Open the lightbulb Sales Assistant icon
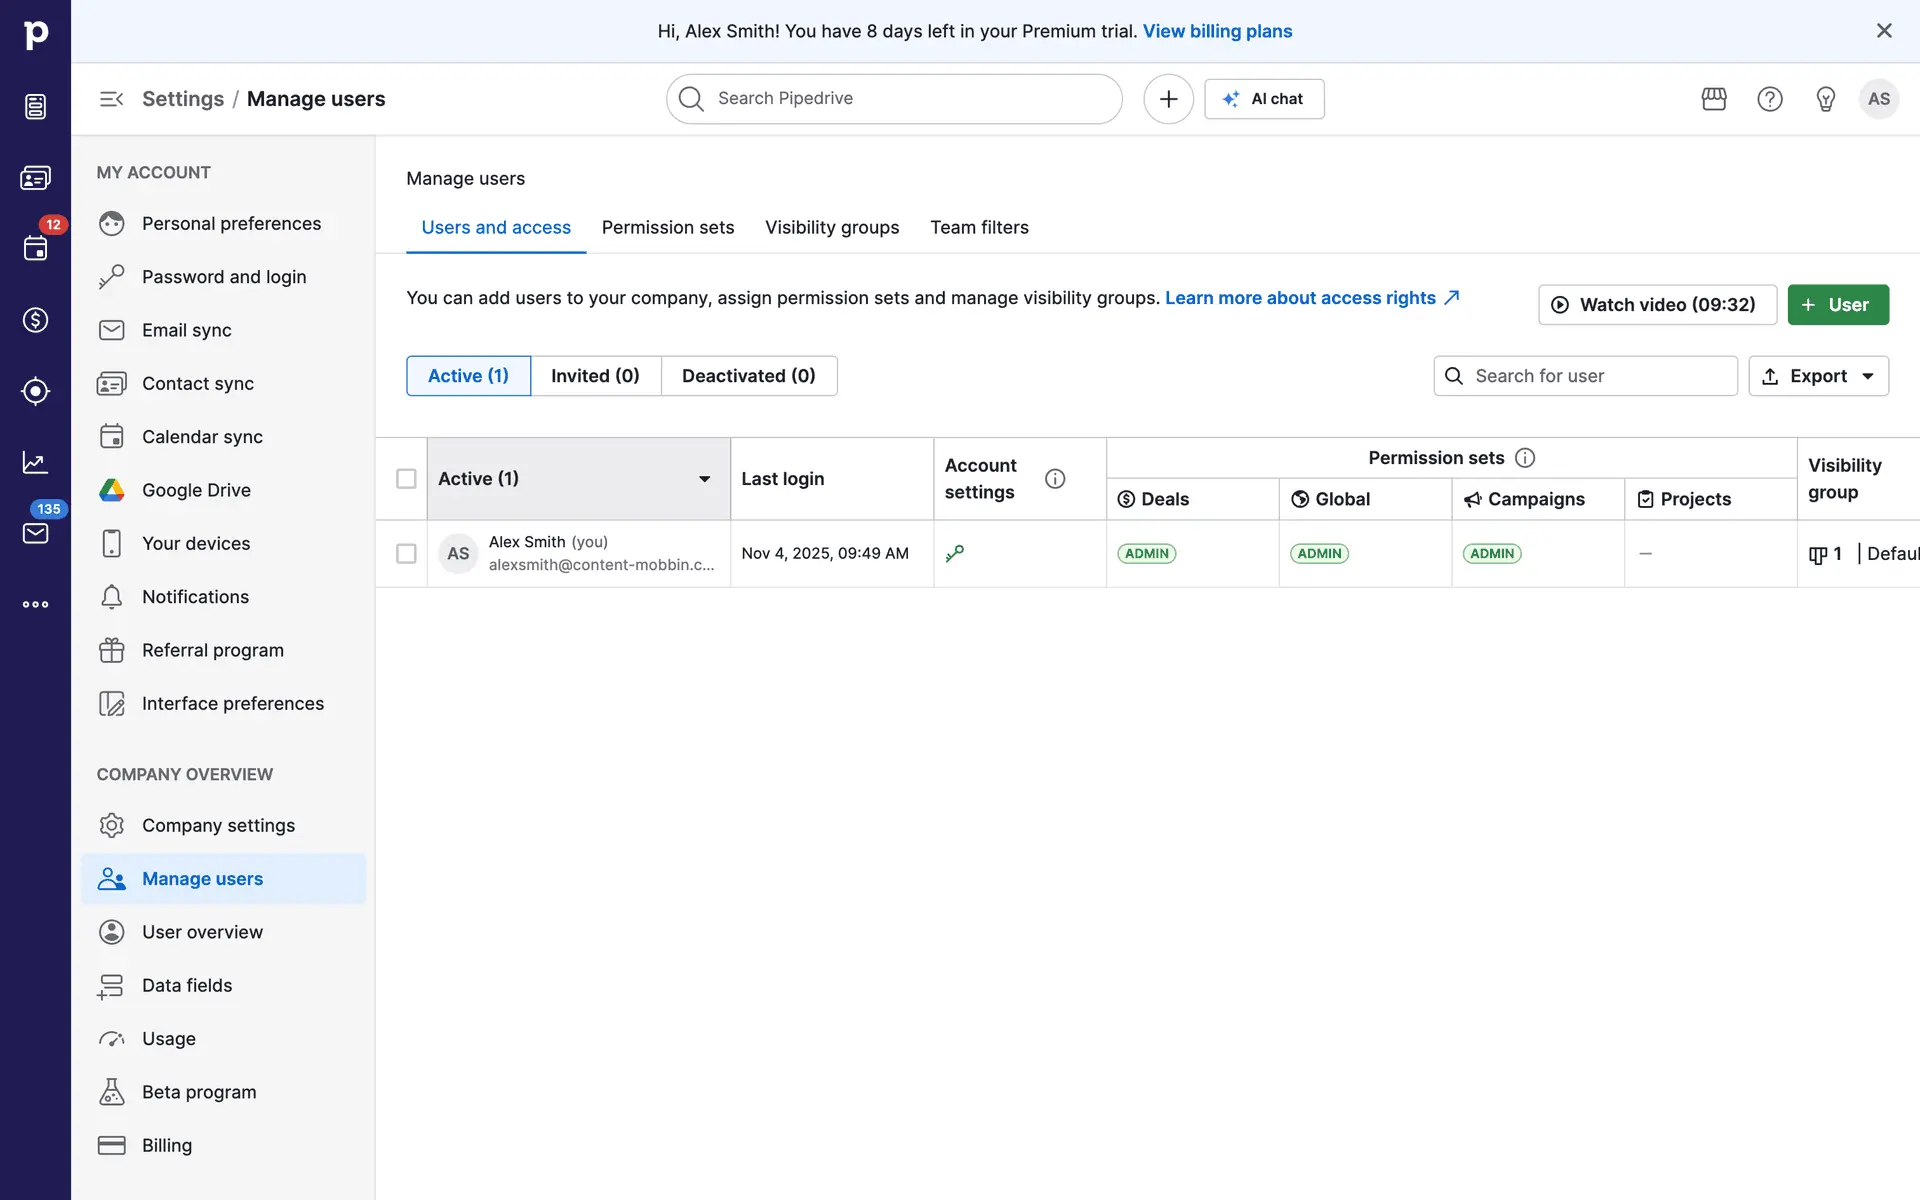 [x=1825, y=99]
